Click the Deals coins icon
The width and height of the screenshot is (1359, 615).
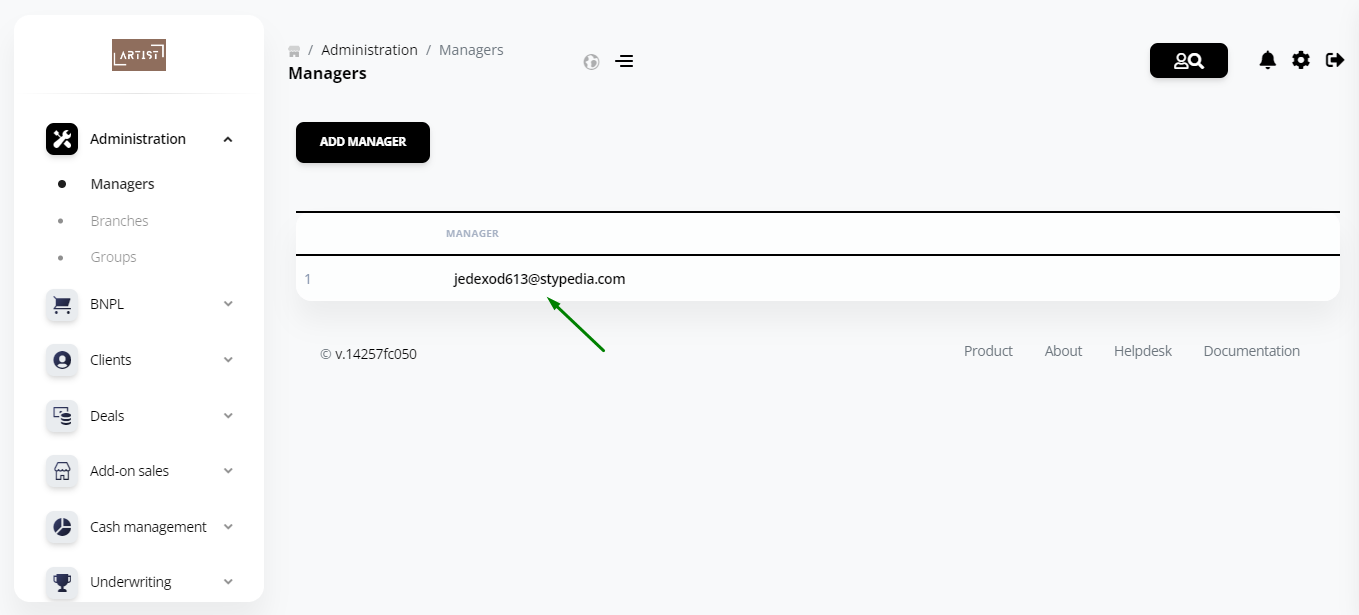point(62,416)
